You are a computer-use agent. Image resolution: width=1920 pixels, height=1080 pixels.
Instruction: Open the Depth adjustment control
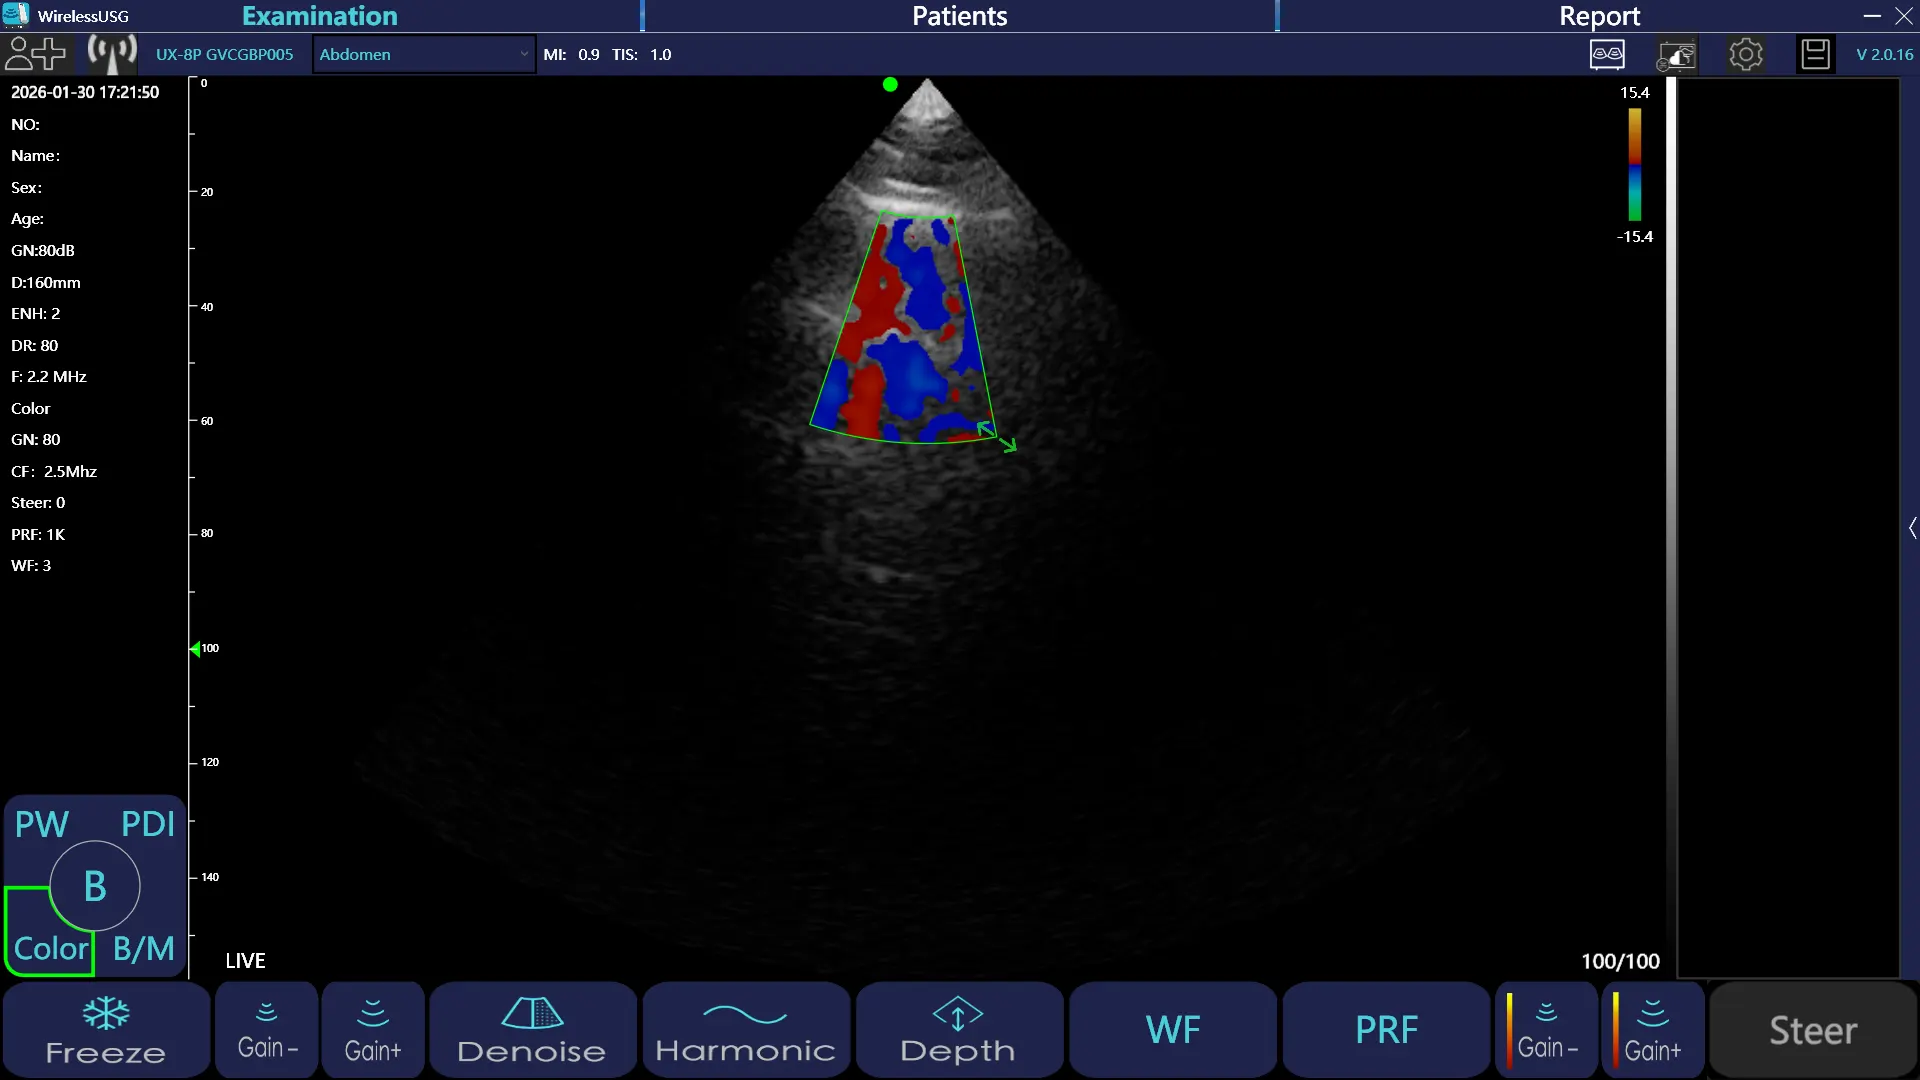click(x=958, y=1030)
